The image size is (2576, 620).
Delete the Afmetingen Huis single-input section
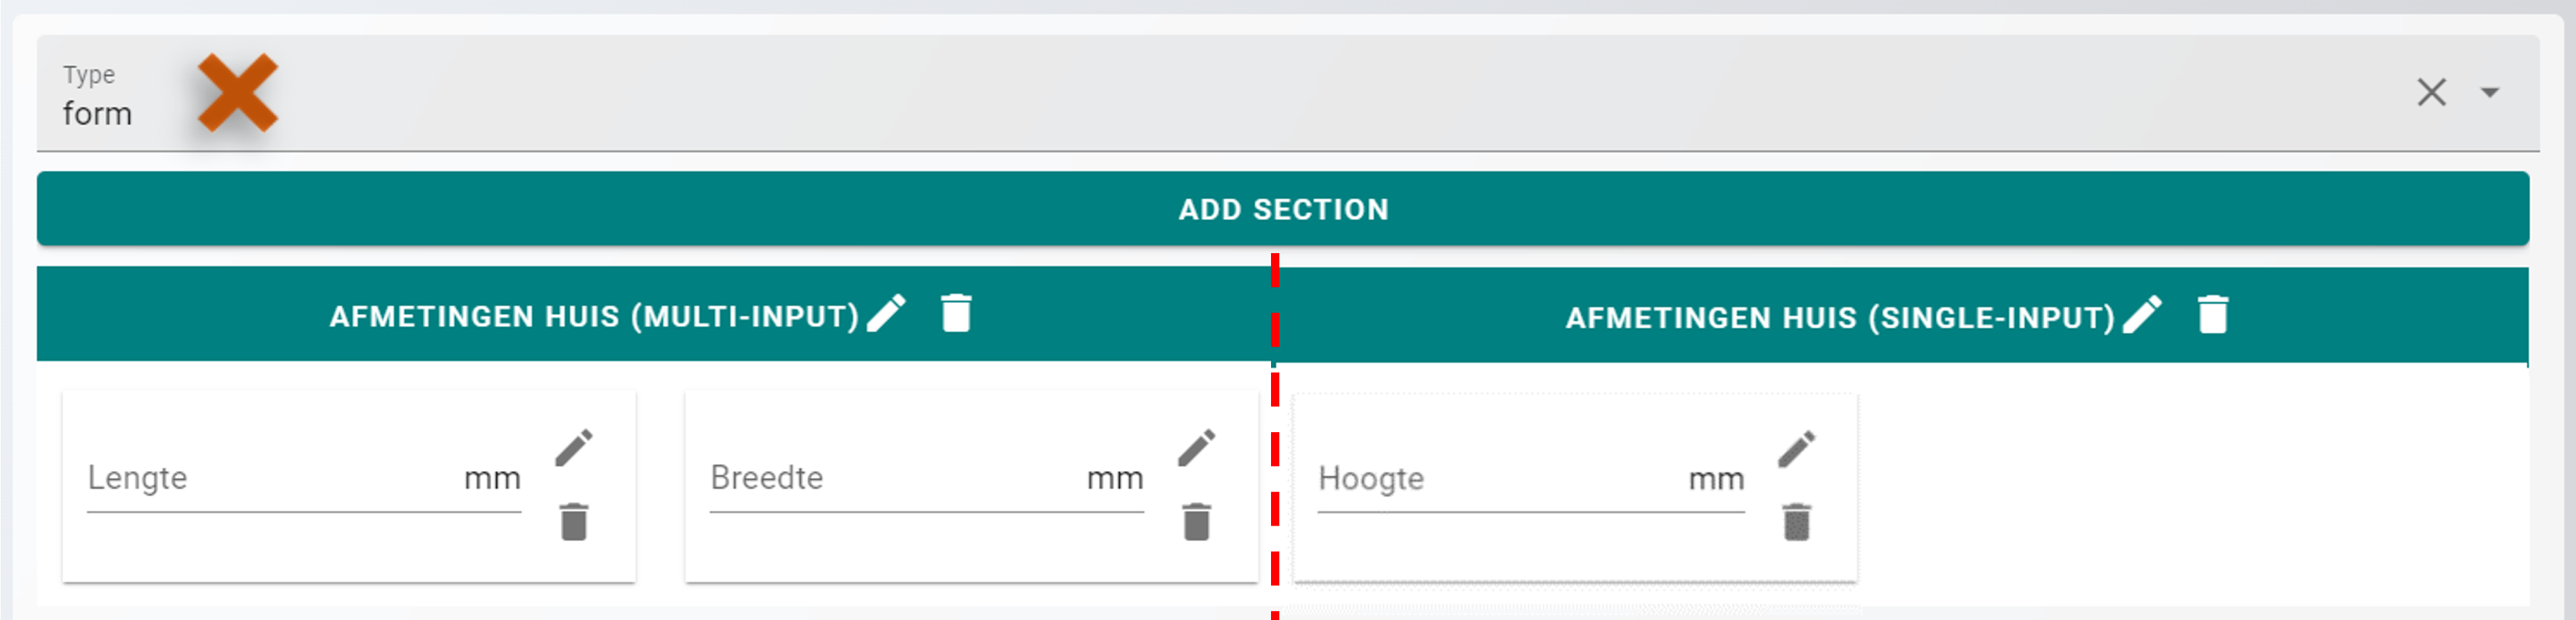[2212, 316]
